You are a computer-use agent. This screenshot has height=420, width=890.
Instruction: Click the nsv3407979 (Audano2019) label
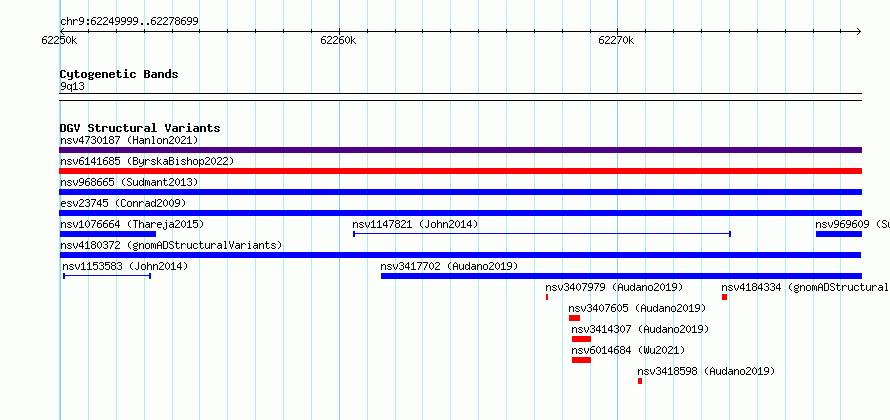click(614, 287)
